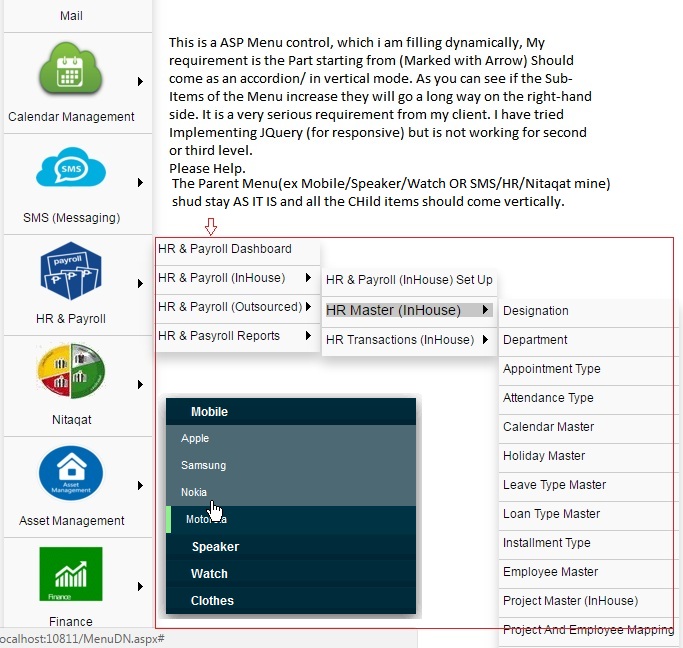683x648 pixels.
Task: Expand the Nitaqat submenu arrow
Action: 140,385
